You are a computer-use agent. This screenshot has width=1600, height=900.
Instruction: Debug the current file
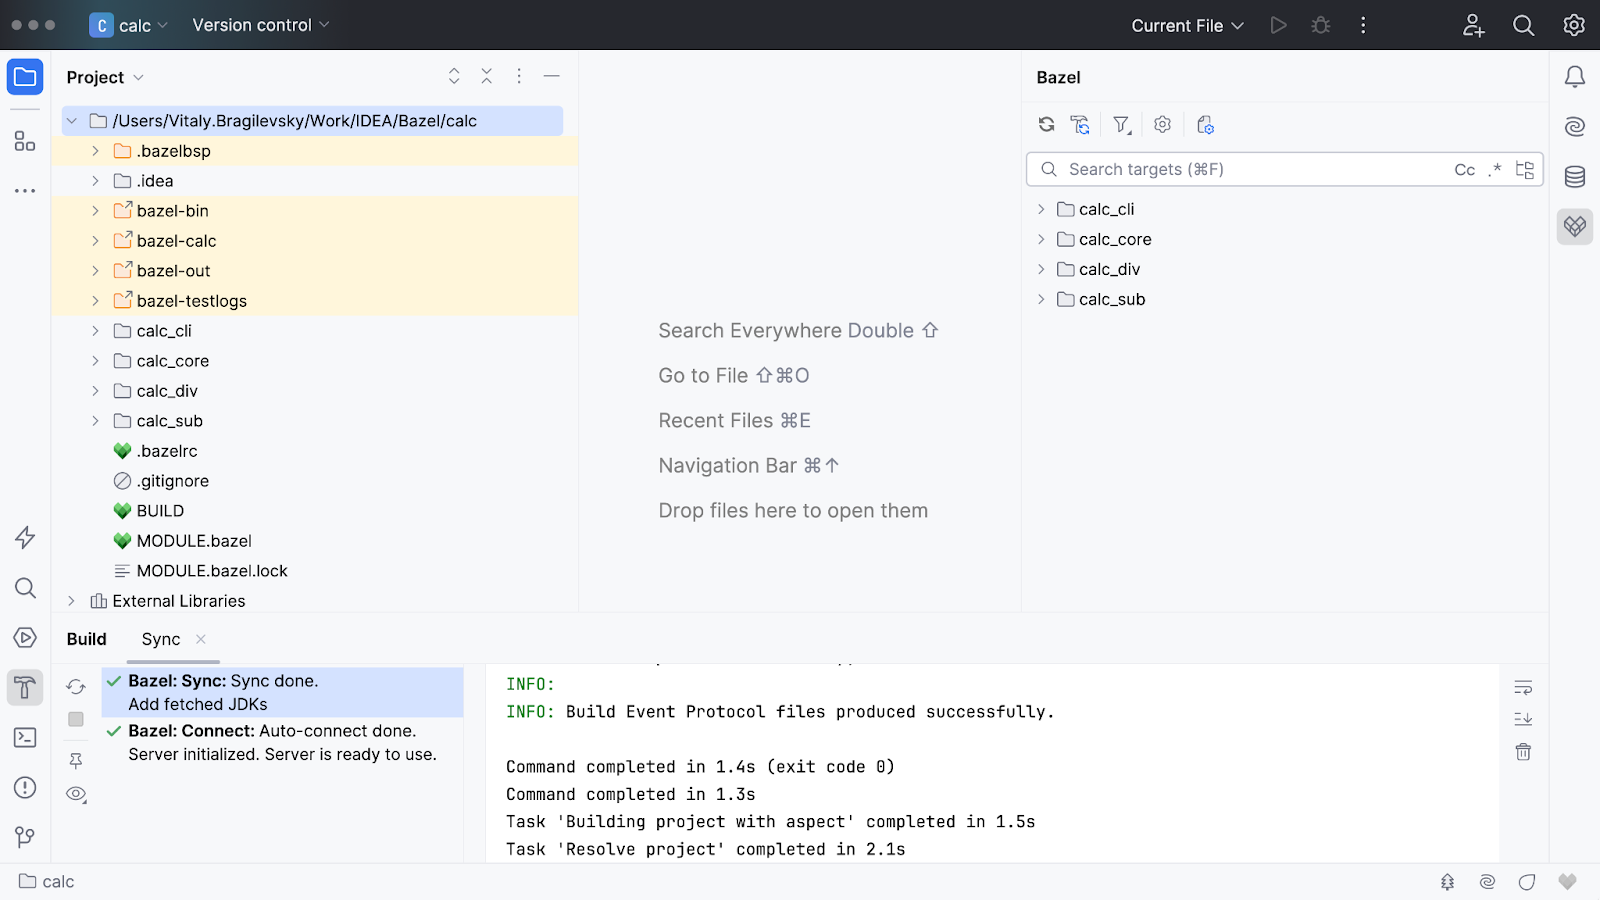[1321, 25]
